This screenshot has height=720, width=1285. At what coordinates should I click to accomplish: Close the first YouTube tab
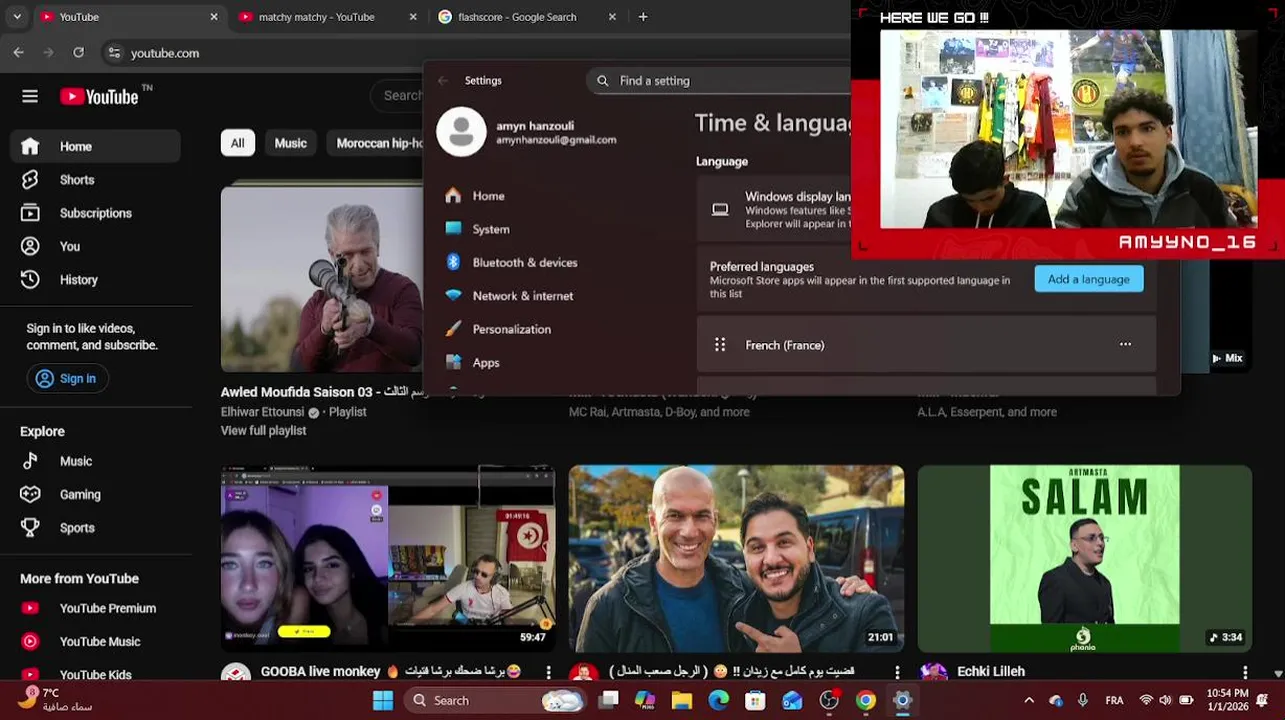click(213, 17)
